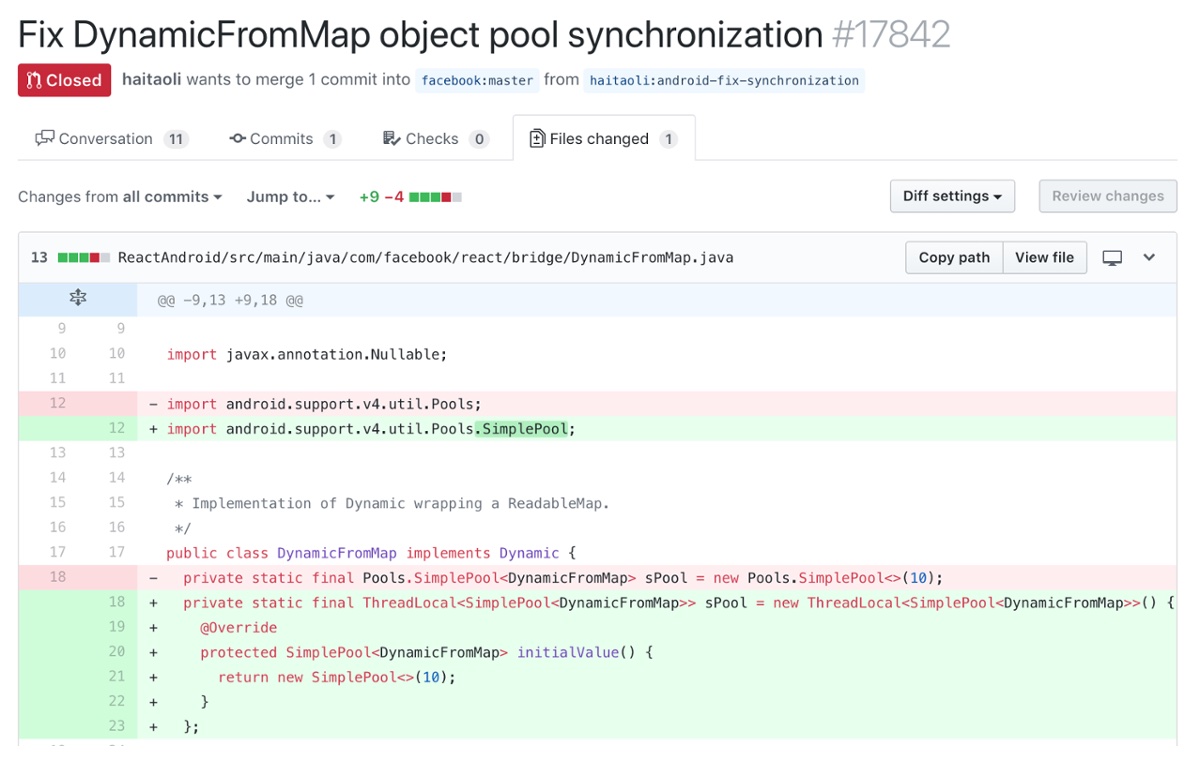
Task: Click the expand-all diff hunk icon
Action: pos(78,297)
